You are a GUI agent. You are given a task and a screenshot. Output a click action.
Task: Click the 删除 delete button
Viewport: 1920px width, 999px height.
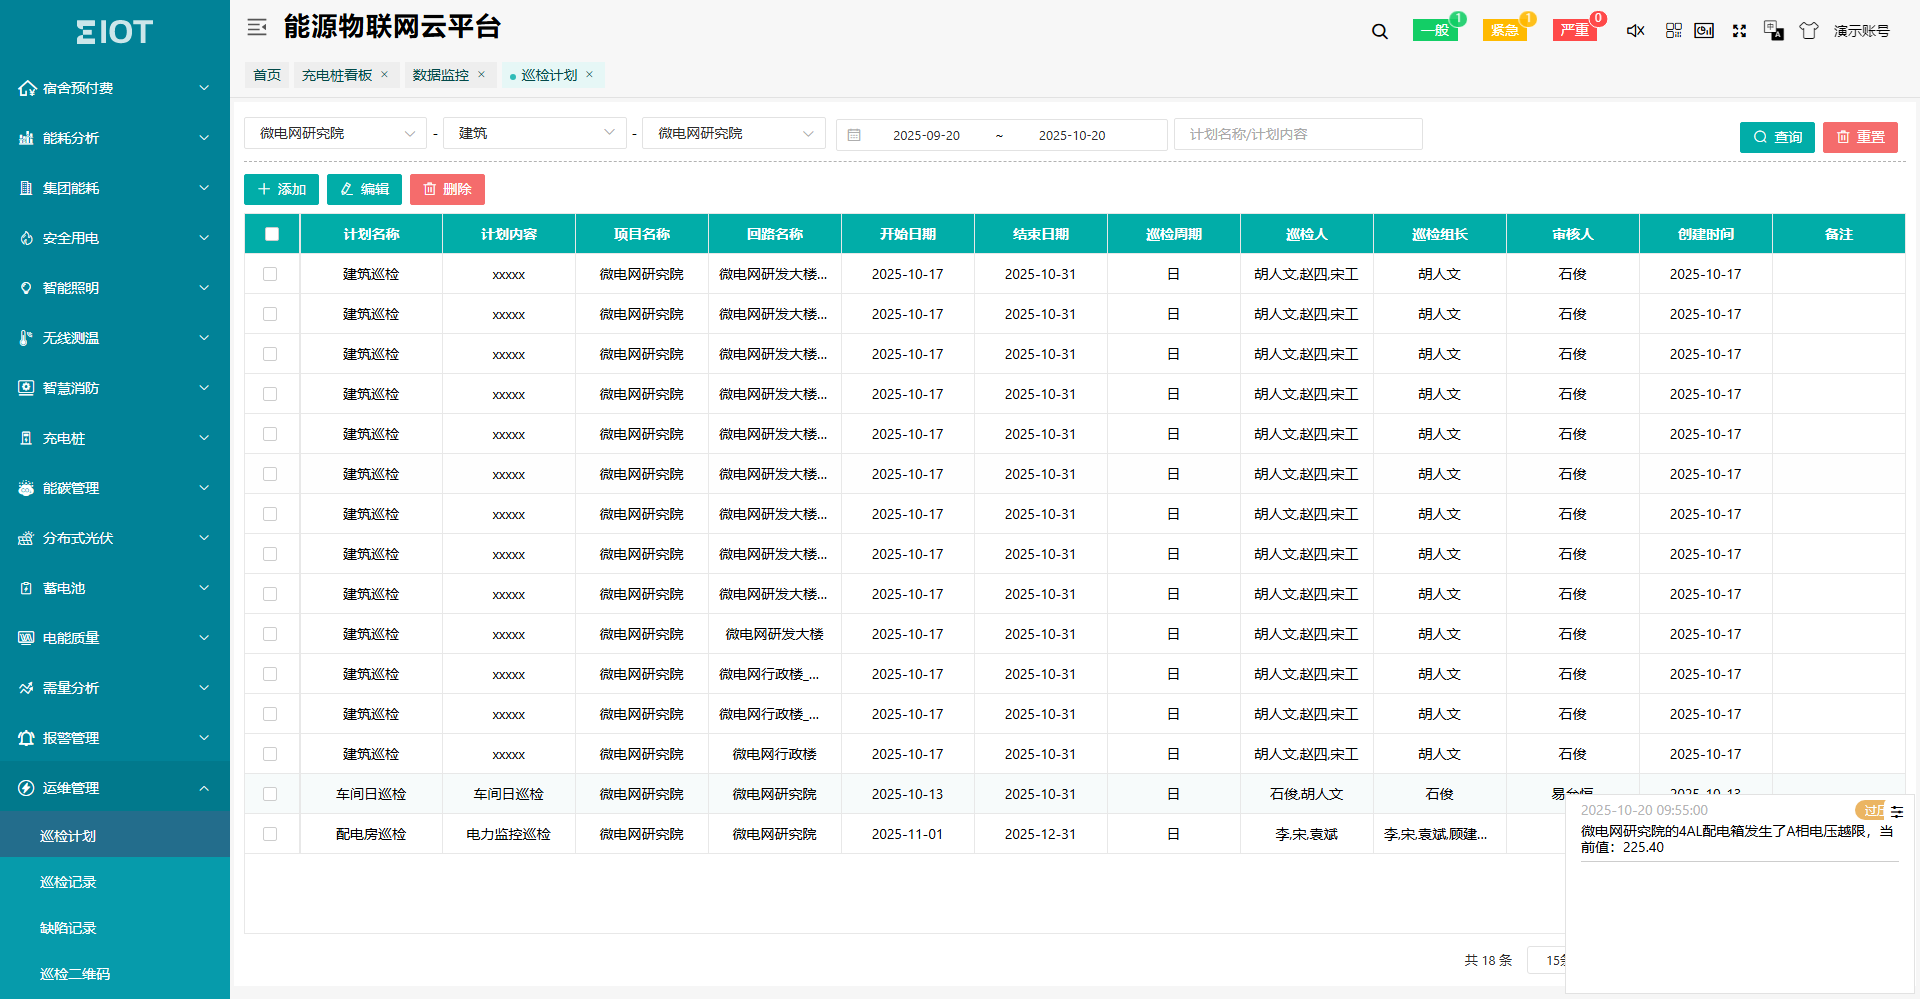447,189
